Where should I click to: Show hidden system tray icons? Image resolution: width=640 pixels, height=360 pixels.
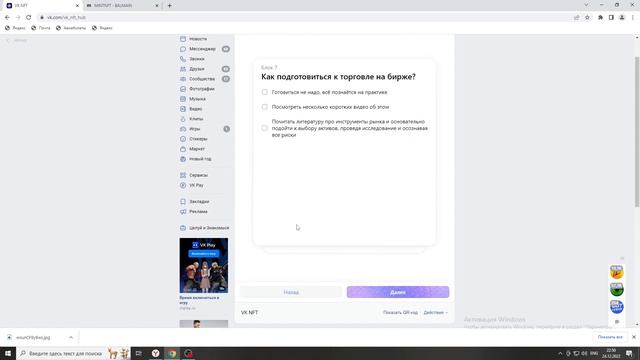[560, 353]
